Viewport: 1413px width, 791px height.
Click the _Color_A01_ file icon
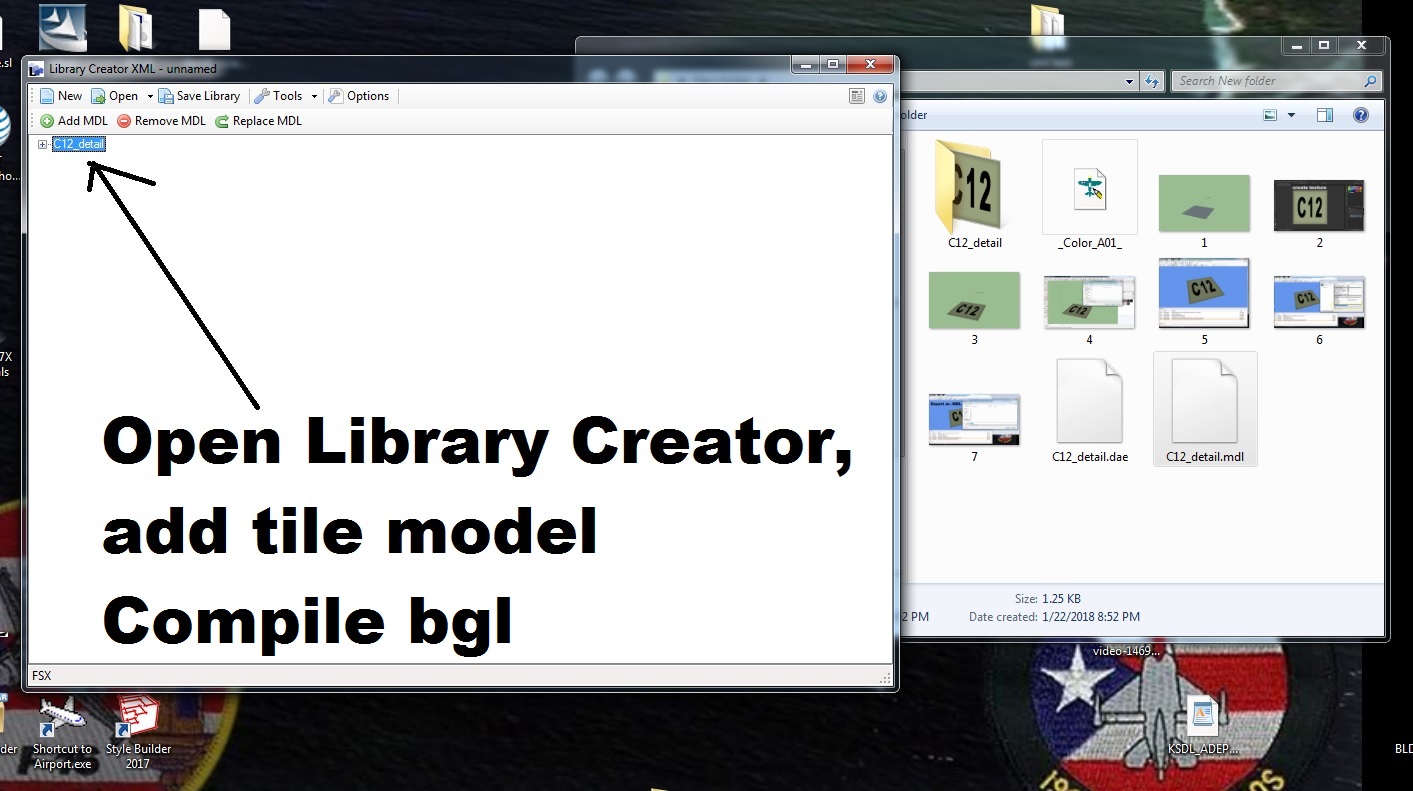tap(1089, 190)
